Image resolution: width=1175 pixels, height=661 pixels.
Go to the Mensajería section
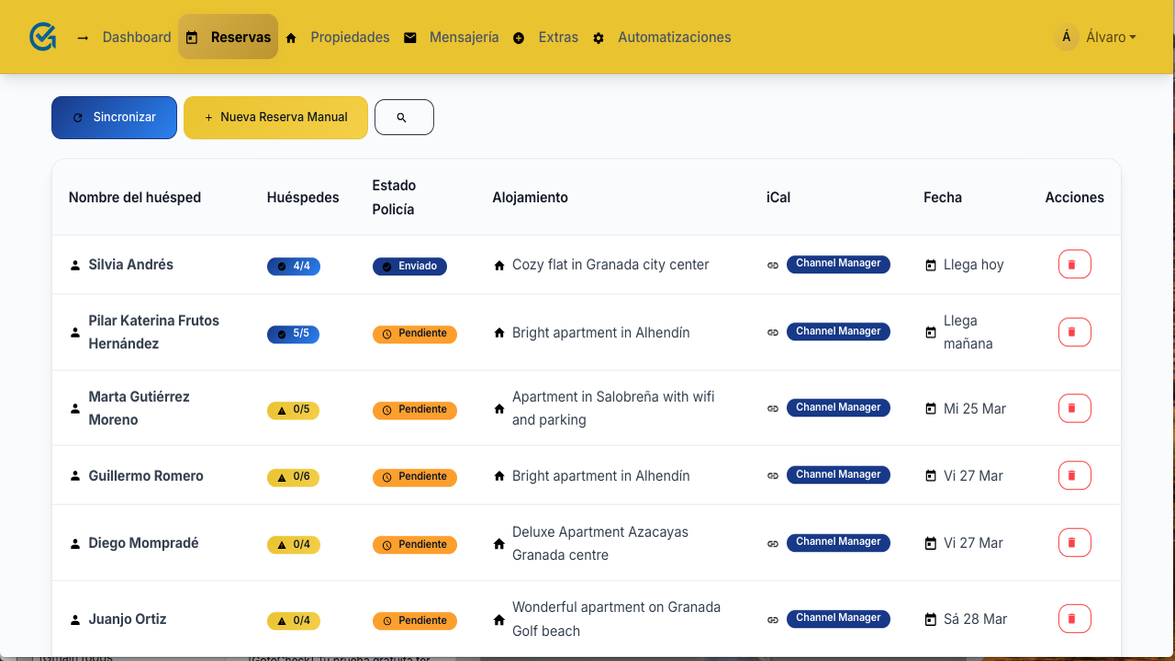[x=463, y=37]
